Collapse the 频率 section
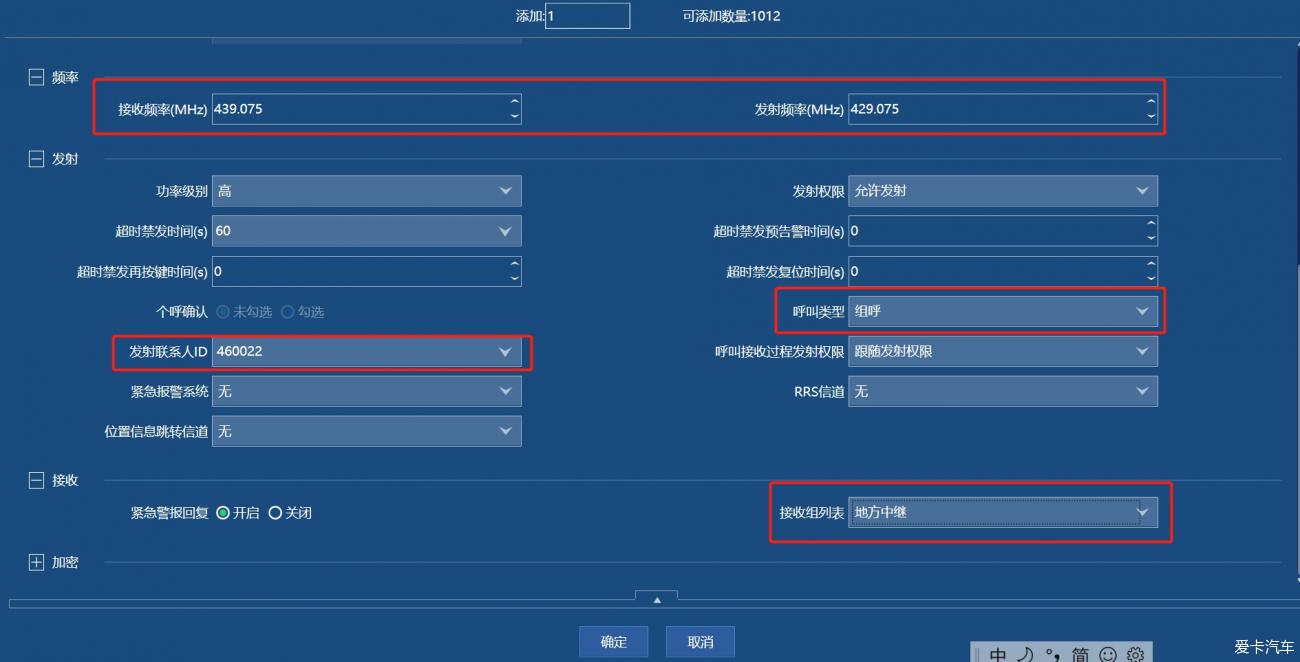Viewport: 1300px width, 662px height. [x=36, y=77]
